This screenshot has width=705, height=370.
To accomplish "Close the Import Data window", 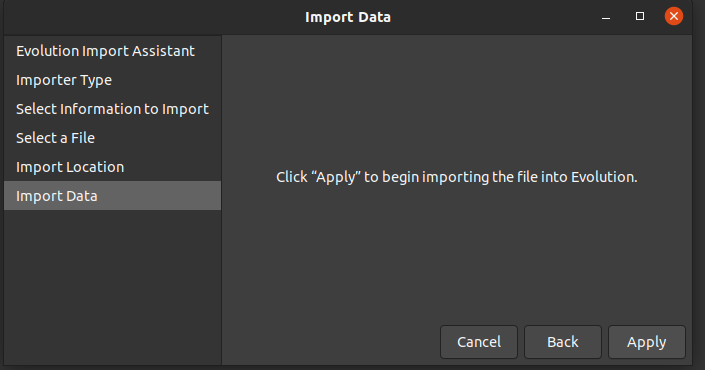I will pos(674,16).
